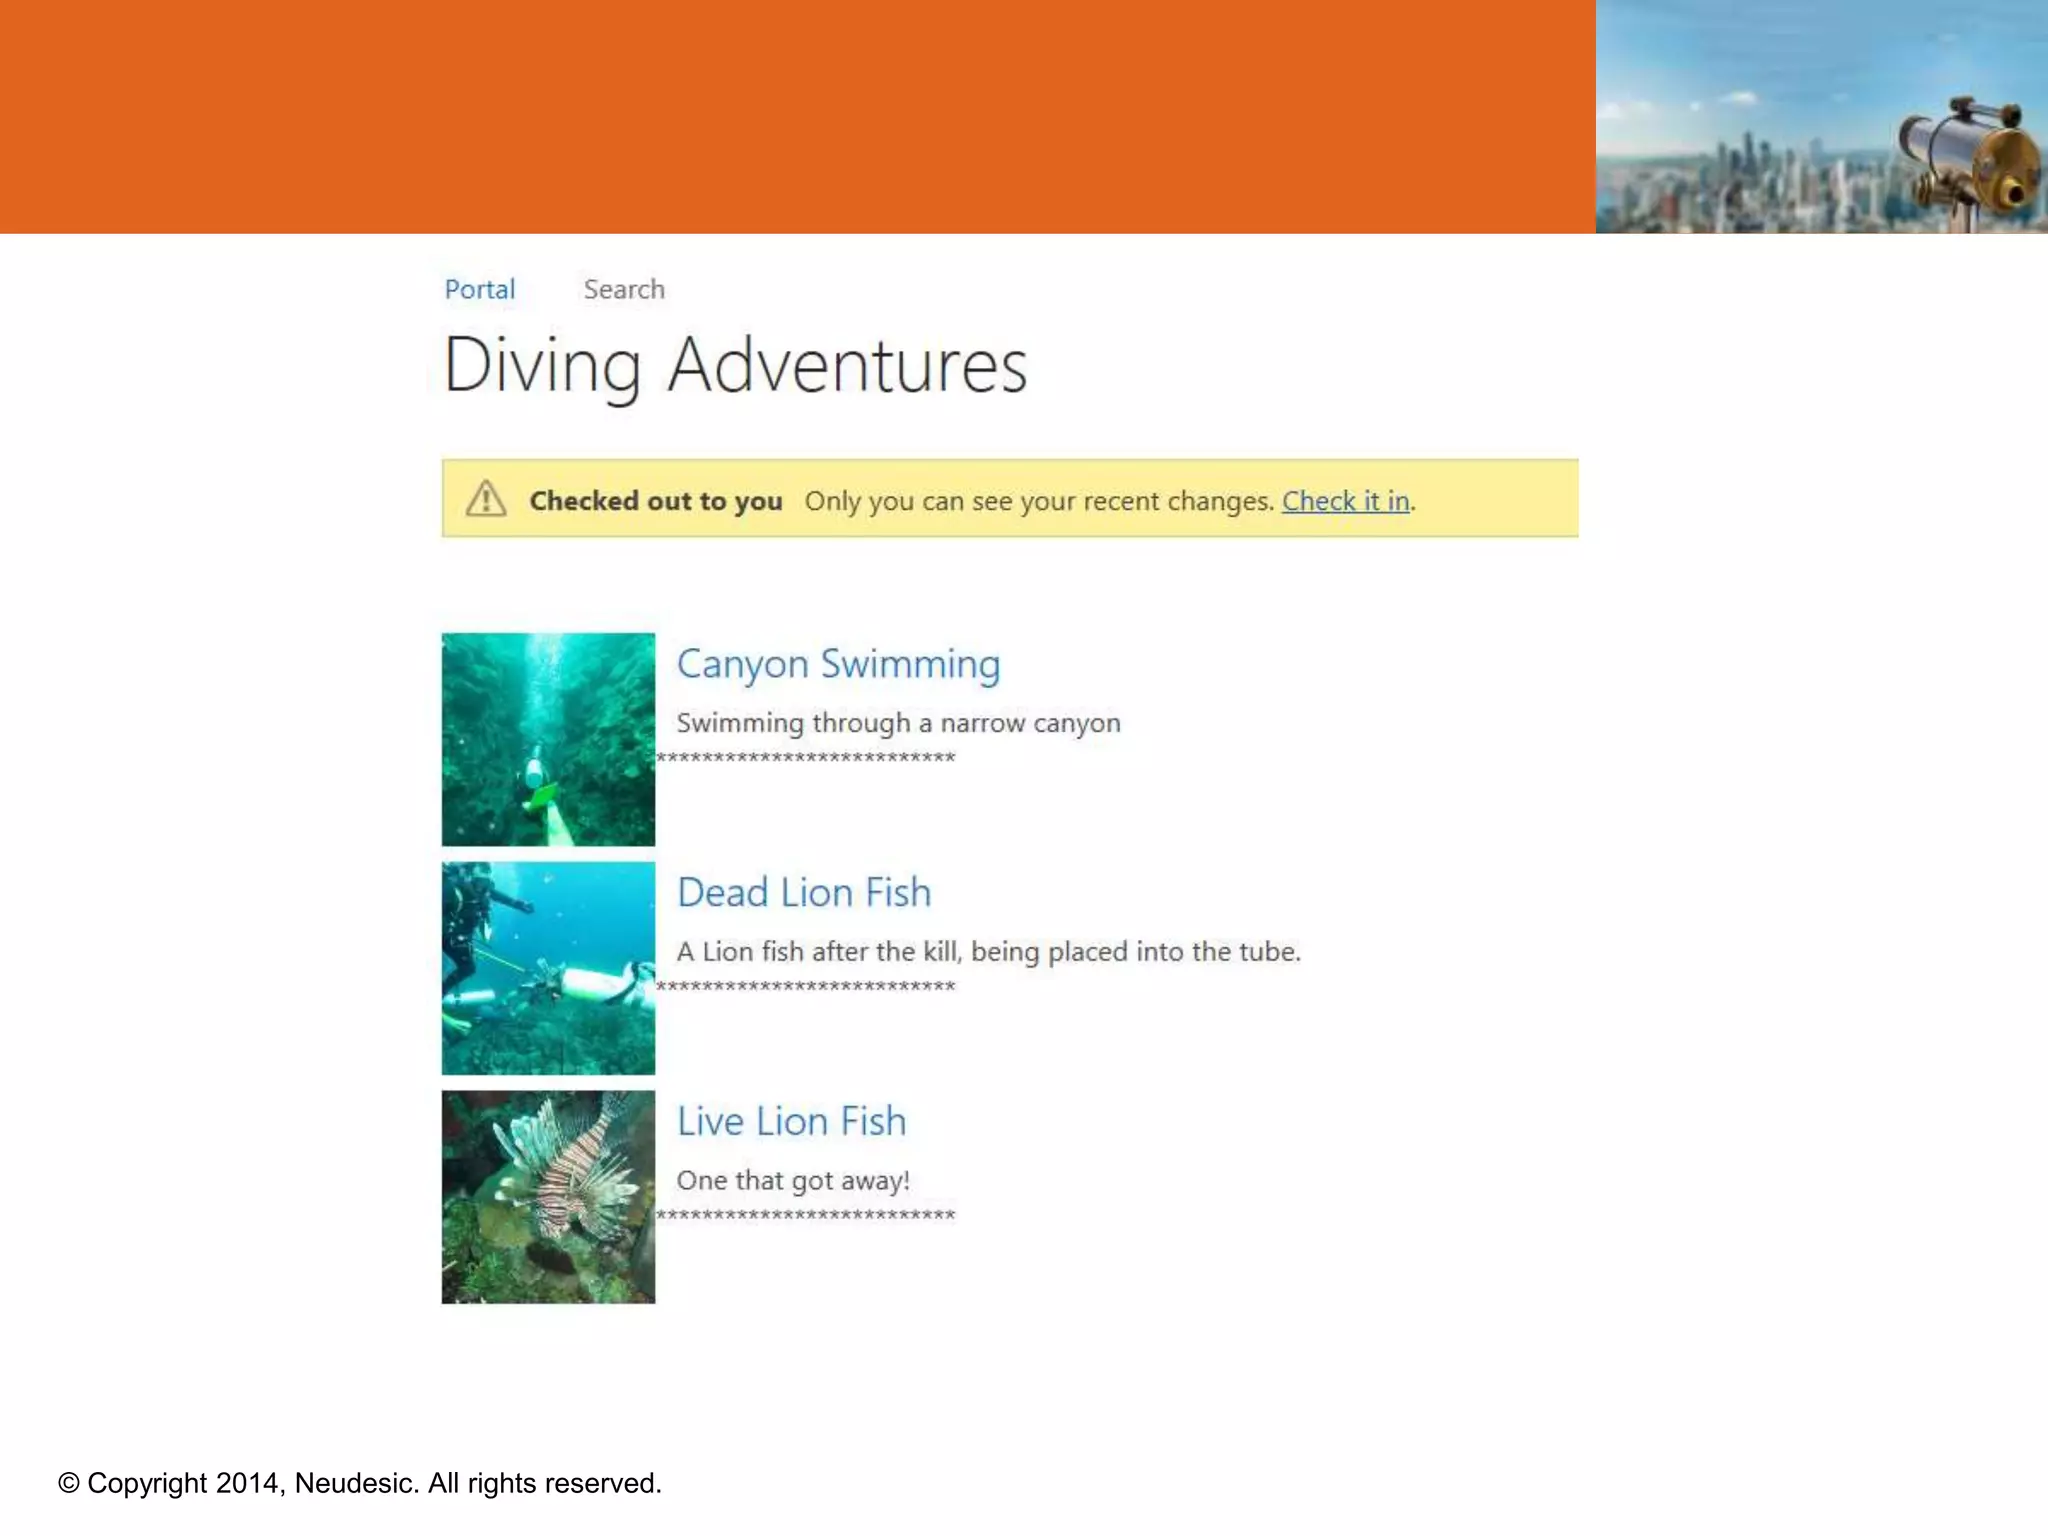Open the Portal navigation link
This screenshot has width=2048, height=1536.
(480, 289)
